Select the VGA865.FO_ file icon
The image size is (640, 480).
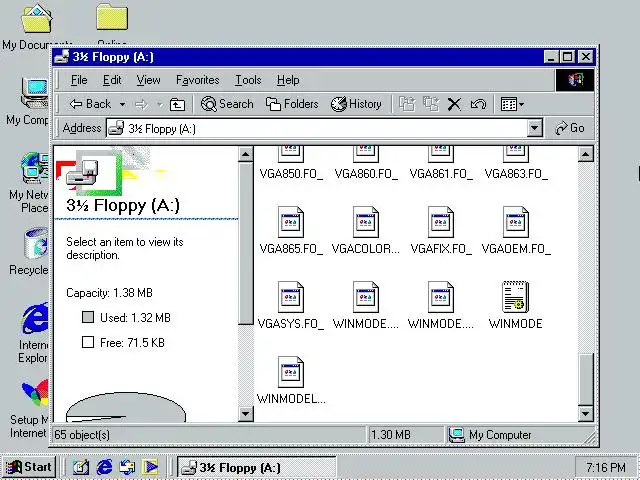291,222
